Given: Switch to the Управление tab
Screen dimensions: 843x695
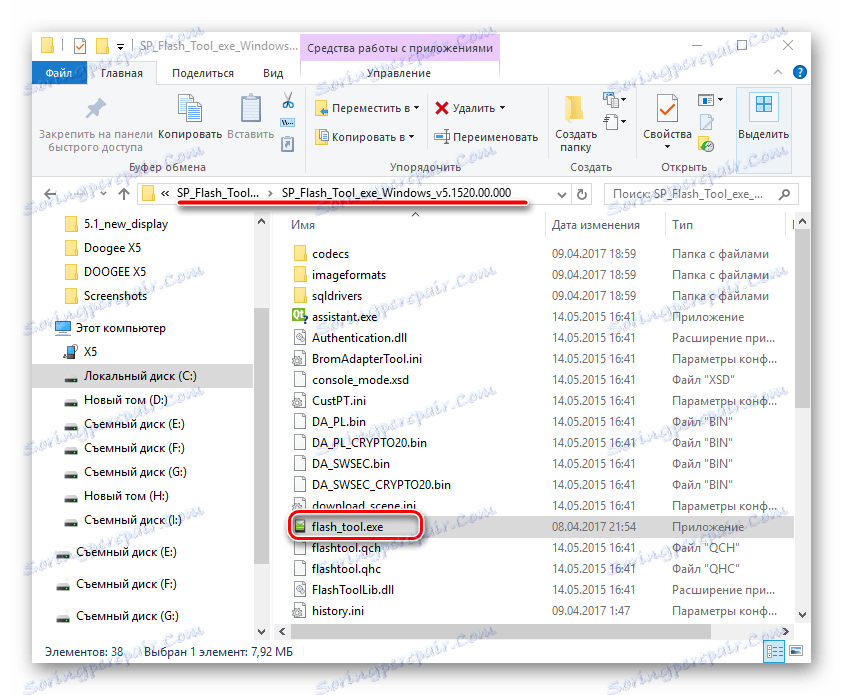Looking at the screenshot, I should click(398, 73).
